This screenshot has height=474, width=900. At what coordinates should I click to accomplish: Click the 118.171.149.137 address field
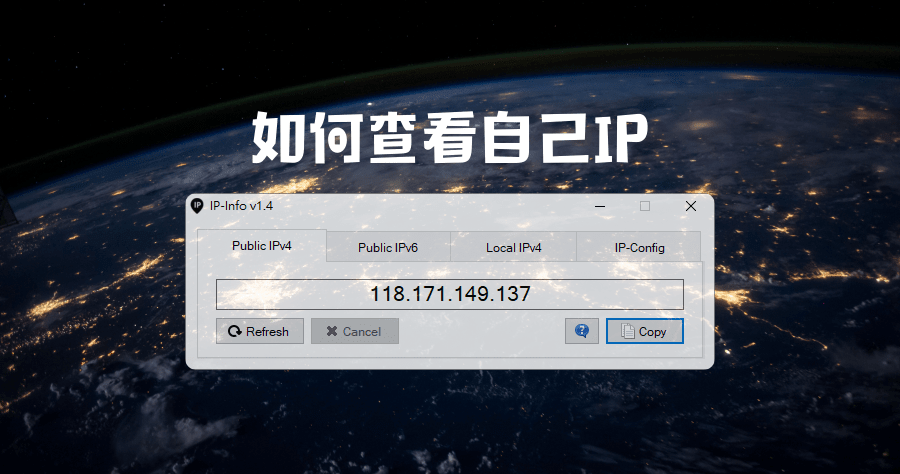[x=449, y=294]
